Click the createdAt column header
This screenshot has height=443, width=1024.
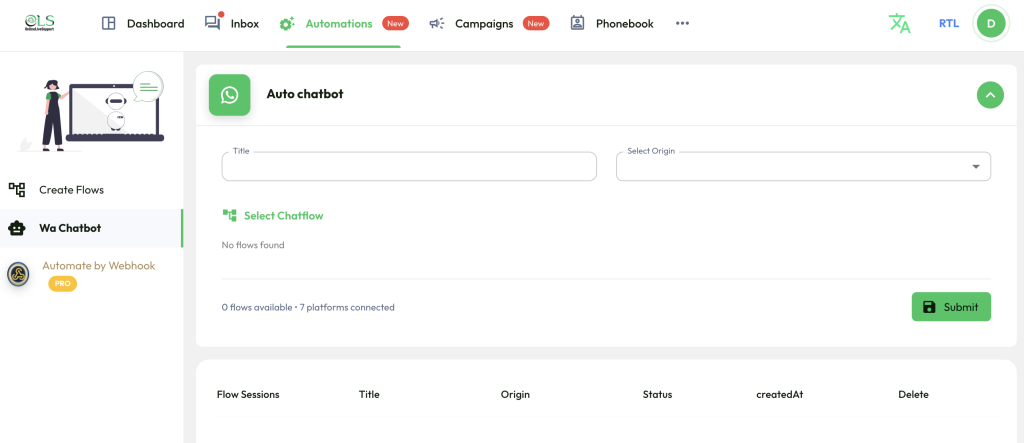coord(780,395)
